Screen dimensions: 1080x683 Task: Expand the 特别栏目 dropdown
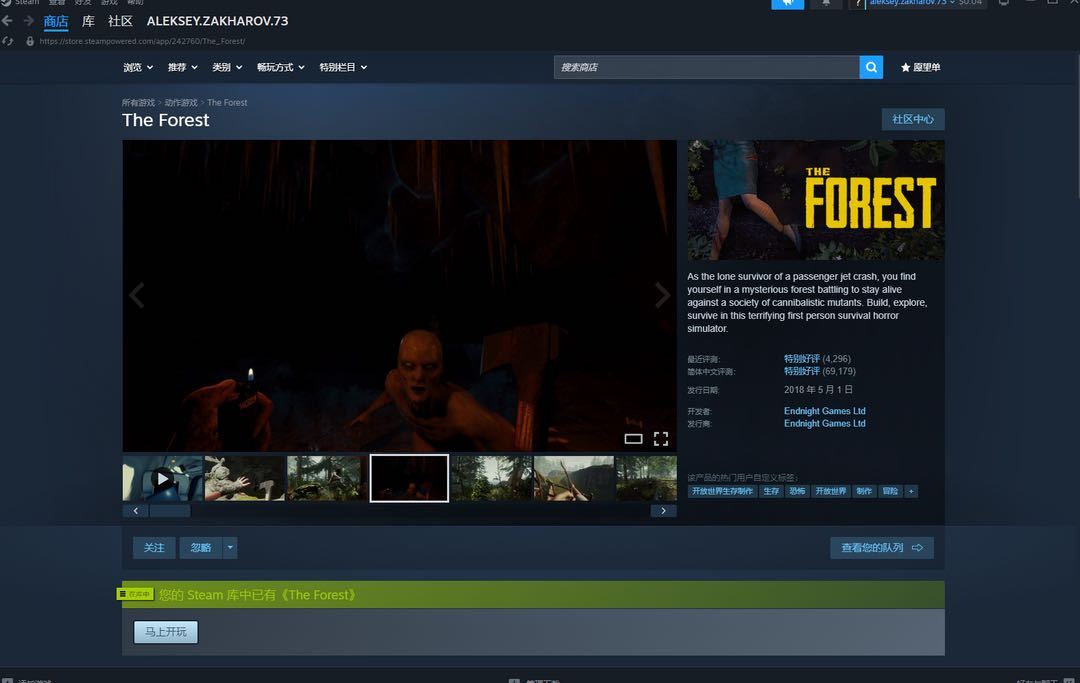[343, 67]
